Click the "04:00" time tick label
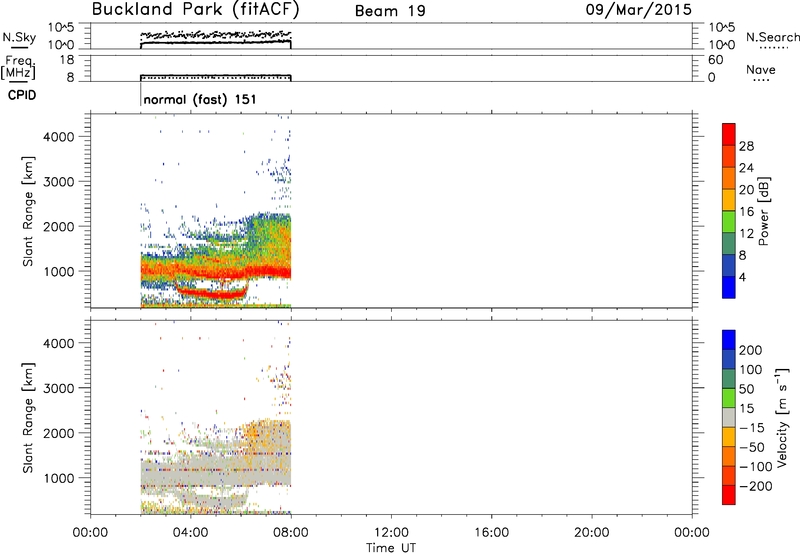 click(190, 533)
